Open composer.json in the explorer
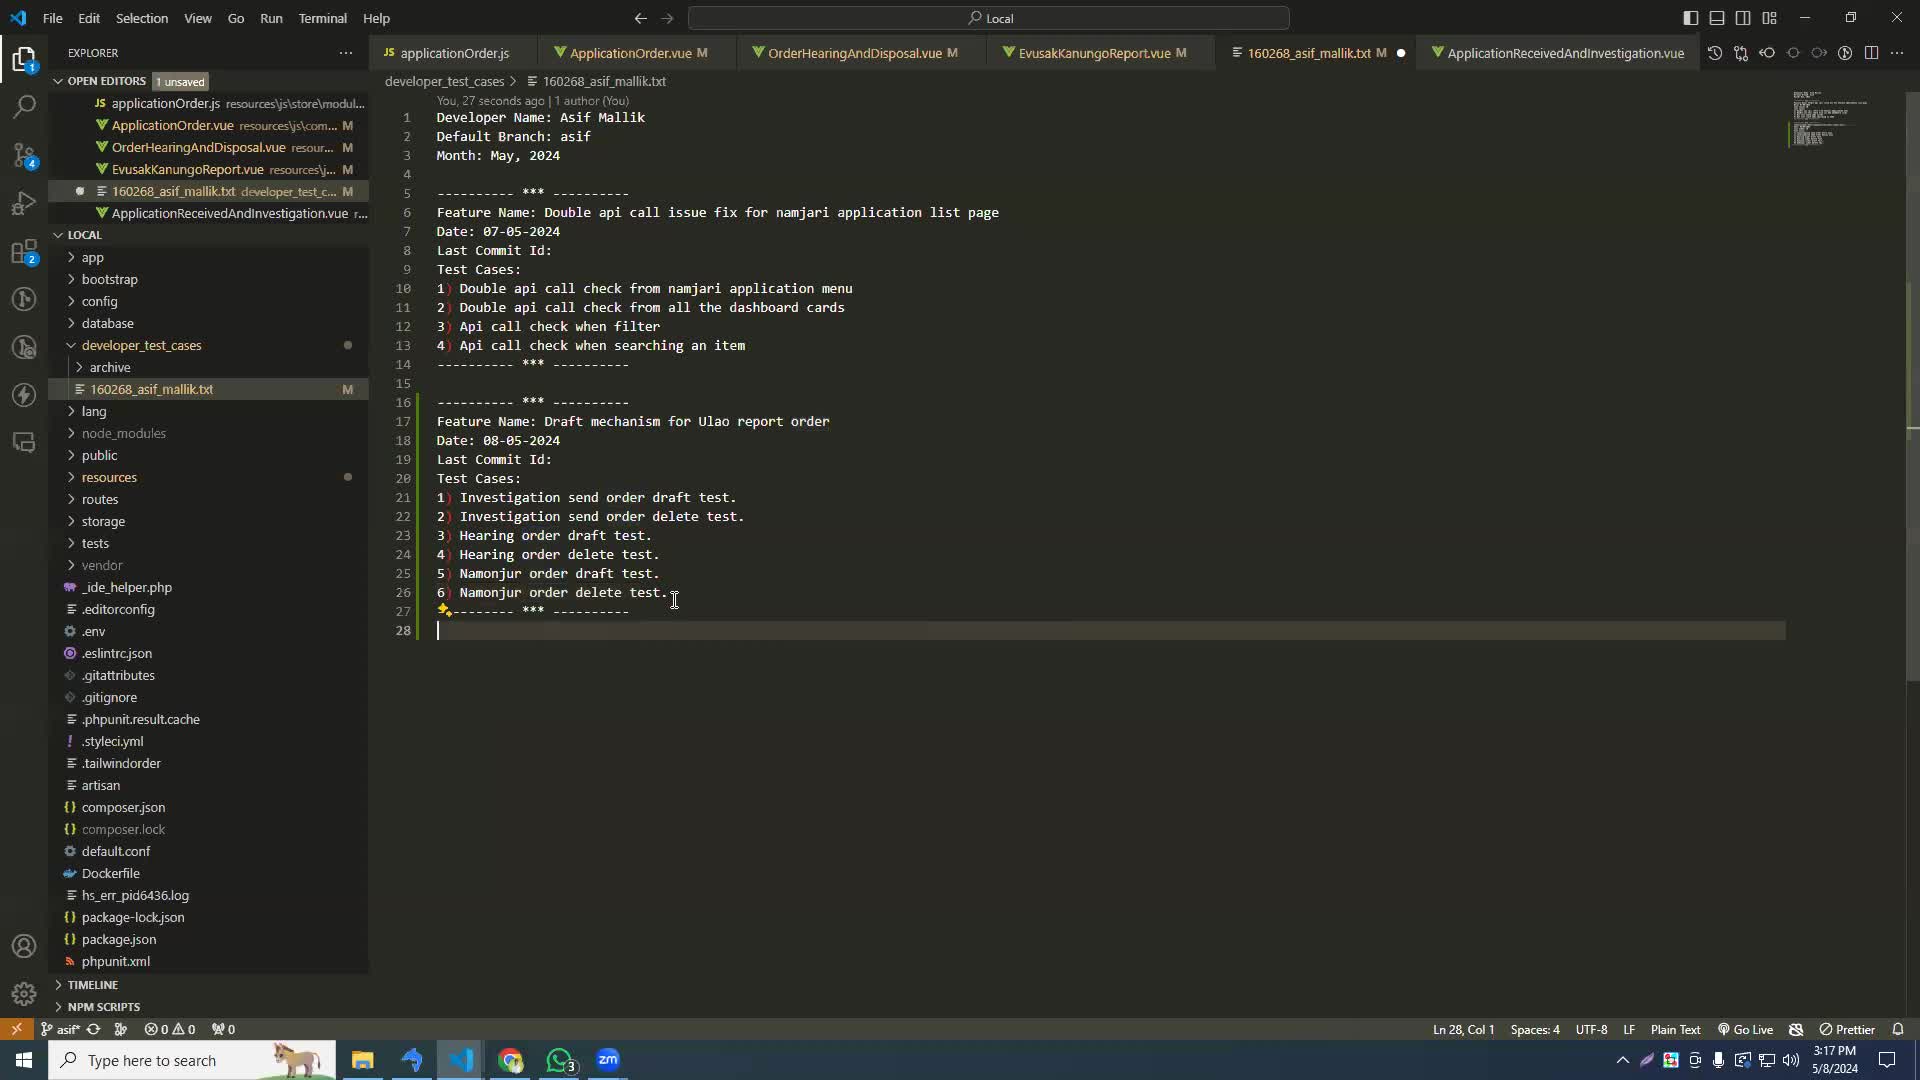 (123, 807)
